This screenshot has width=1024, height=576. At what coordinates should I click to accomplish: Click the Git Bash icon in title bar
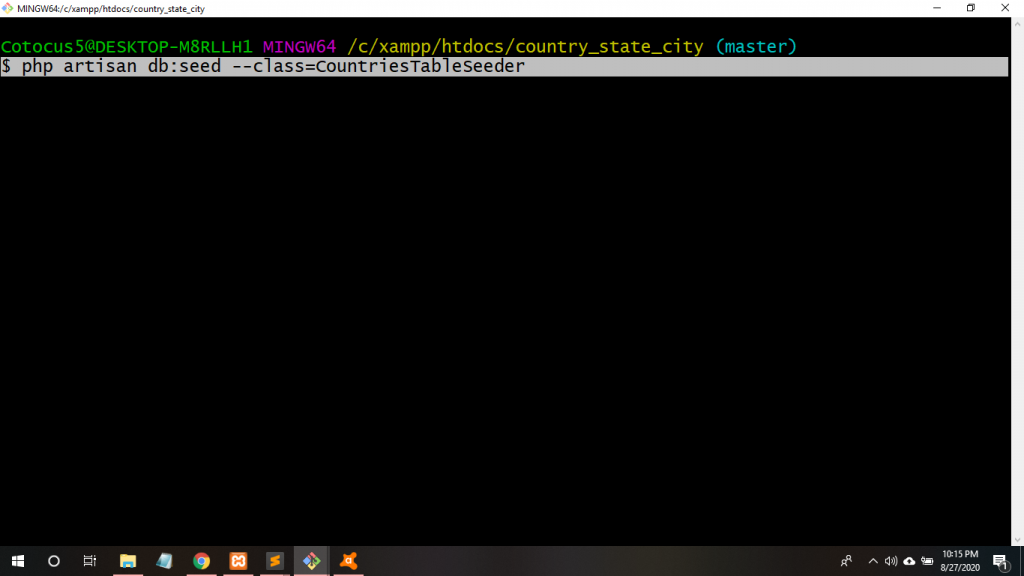8,8
